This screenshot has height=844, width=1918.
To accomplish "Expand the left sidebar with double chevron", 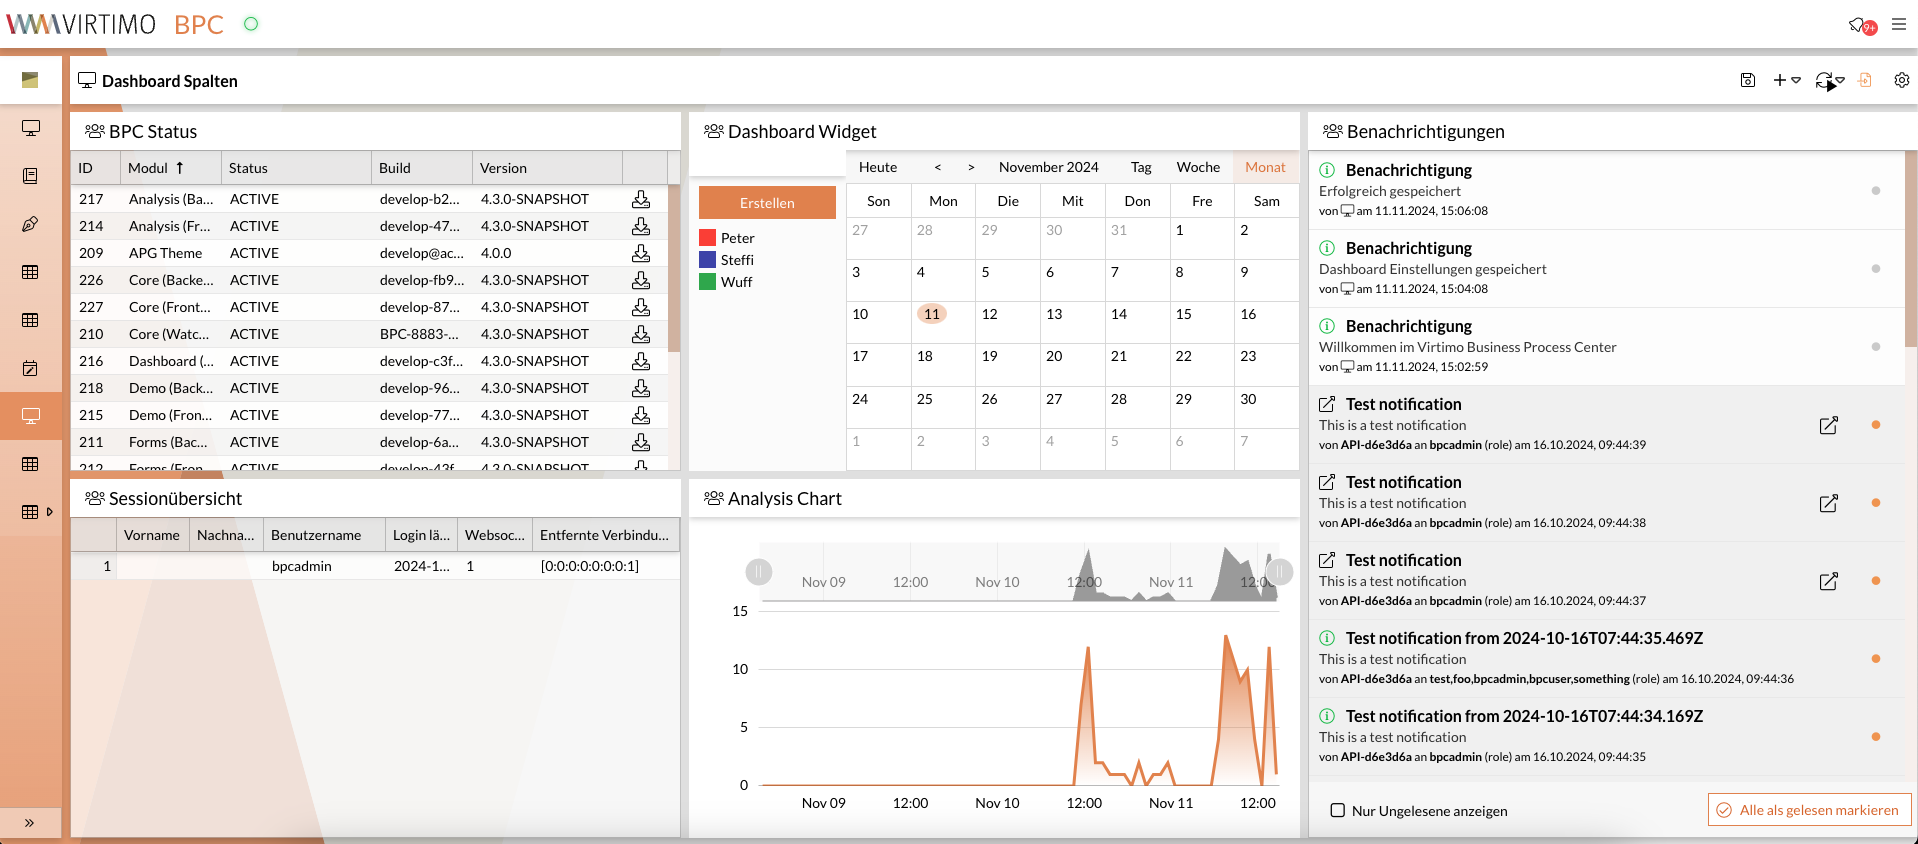I will (30, 822).
